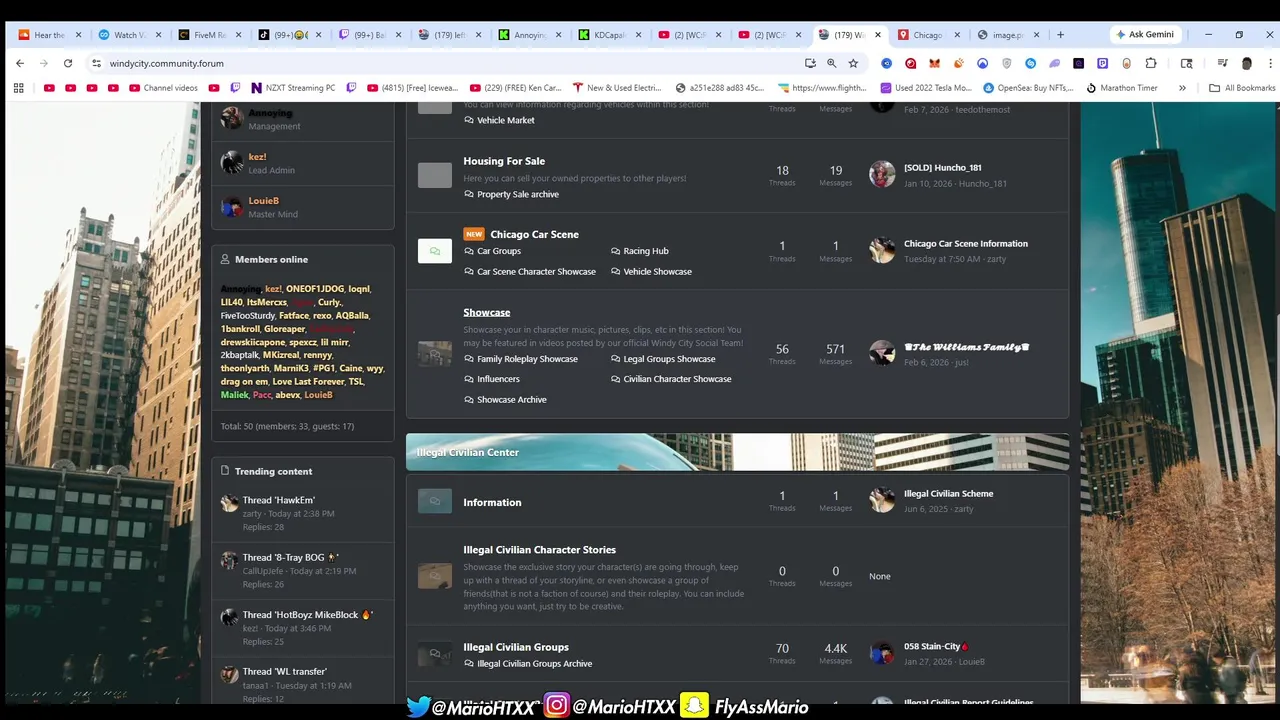Image resolution: width=1280 pixels, height=720 pixels.
Task: Open the Chrome extensions puzzle icon
Action: pos(1151,63)
